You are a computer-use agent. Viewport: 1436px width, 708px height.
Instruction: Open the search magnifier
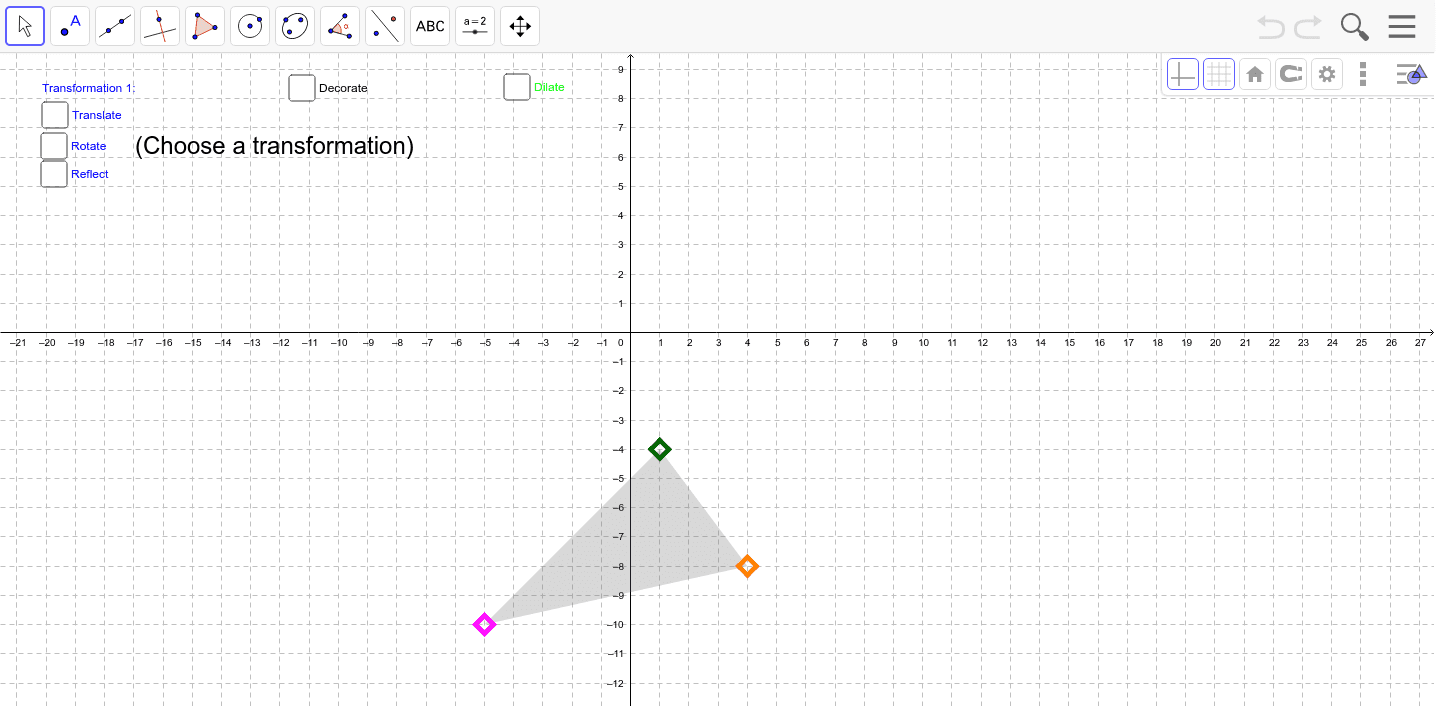coord(1355,27)
